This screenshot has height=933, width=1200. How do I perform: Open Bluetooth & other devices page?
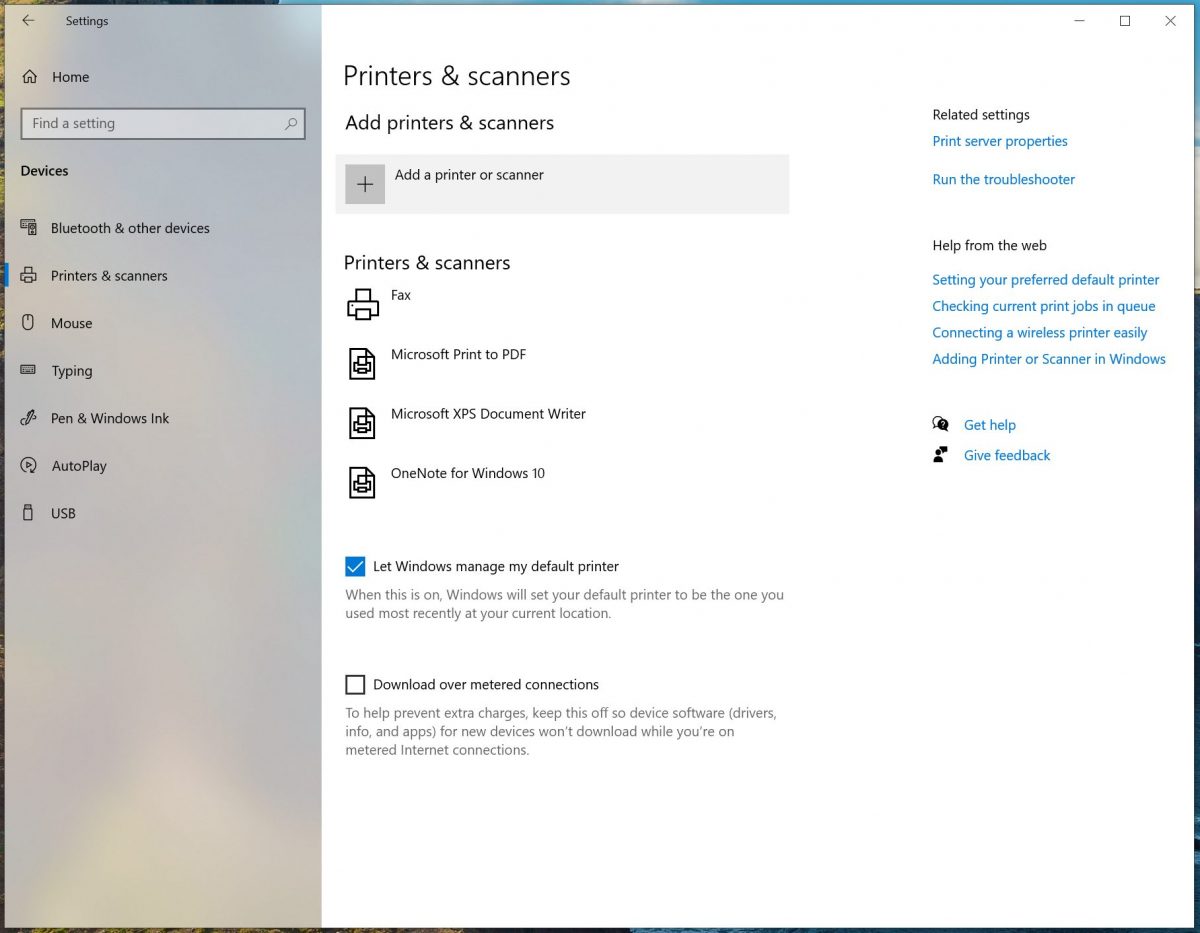pyautogui.click(x=130, y=228)
